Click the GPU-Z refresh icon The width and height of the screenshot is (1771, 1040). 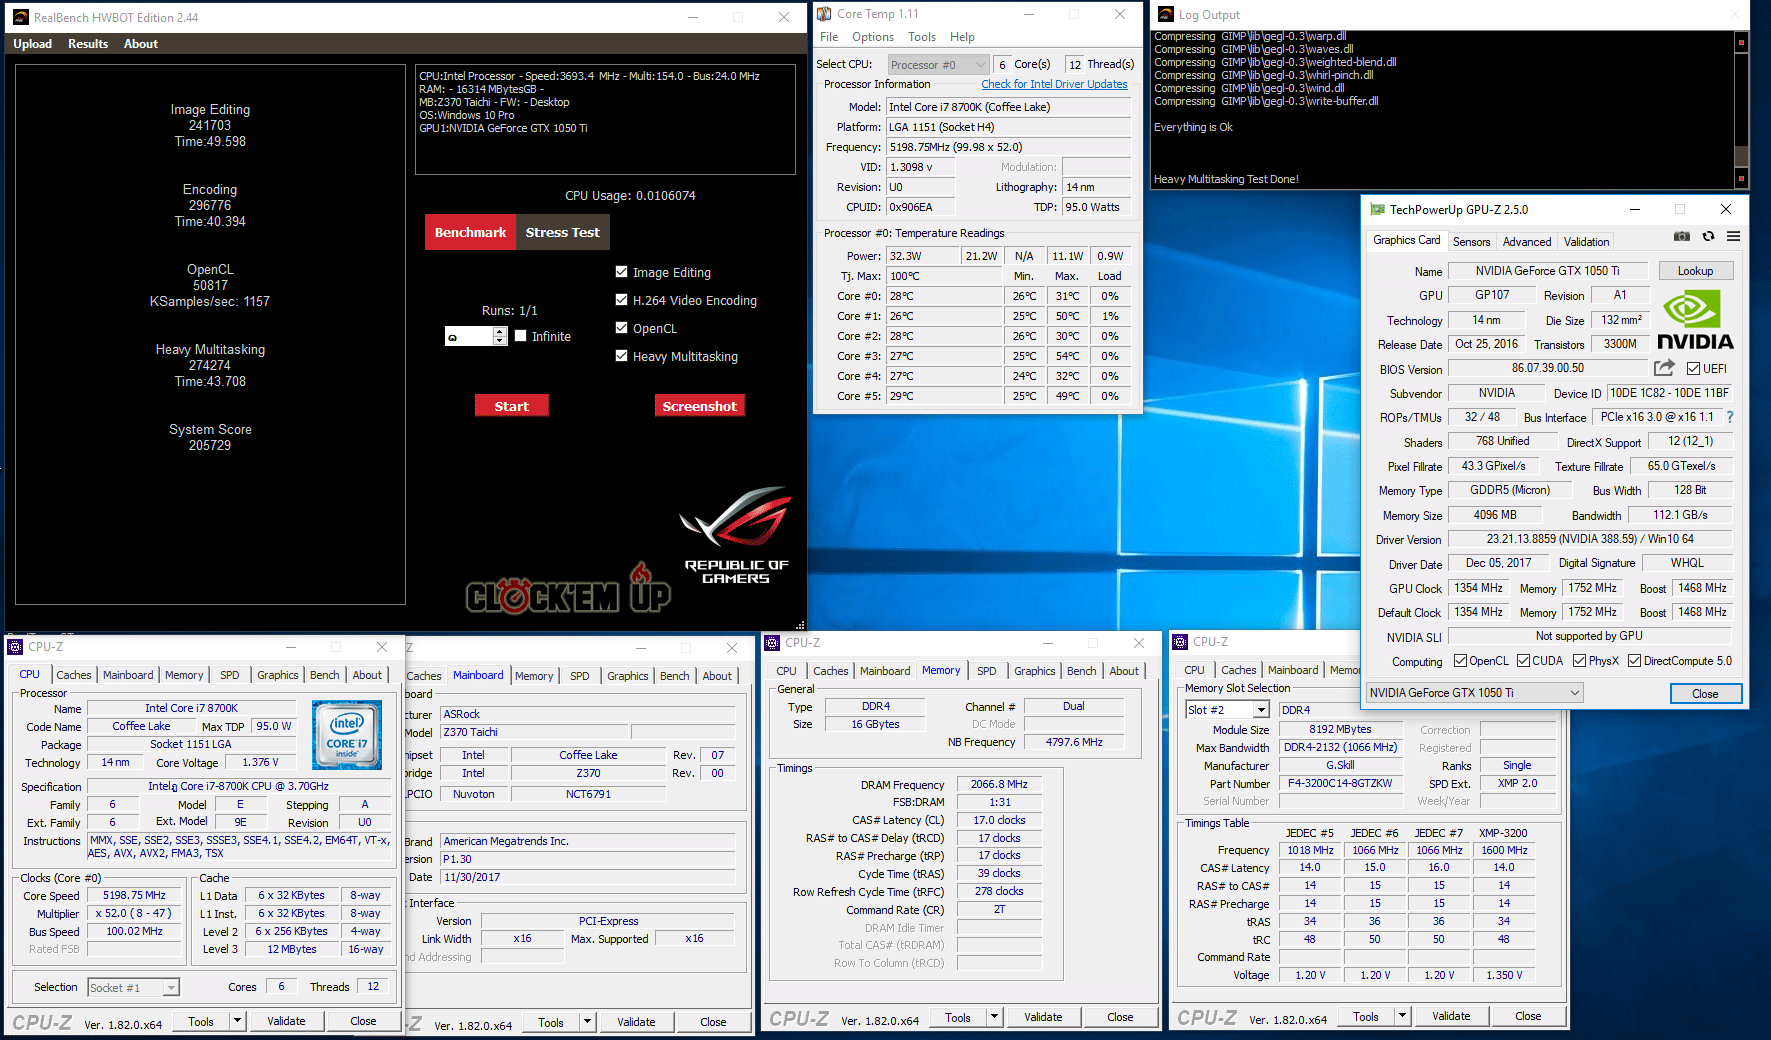point(1708,237)
